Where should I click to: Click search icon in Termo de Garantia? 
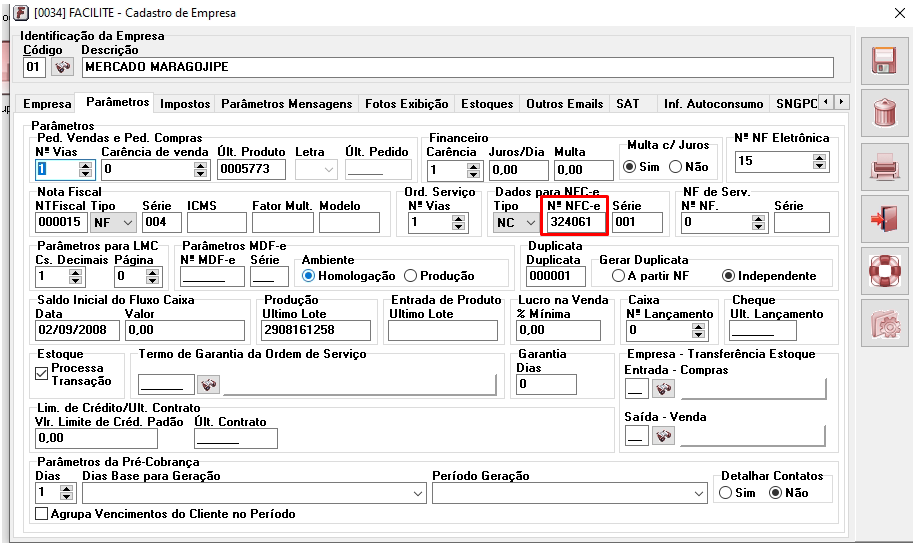click(209, 384)
